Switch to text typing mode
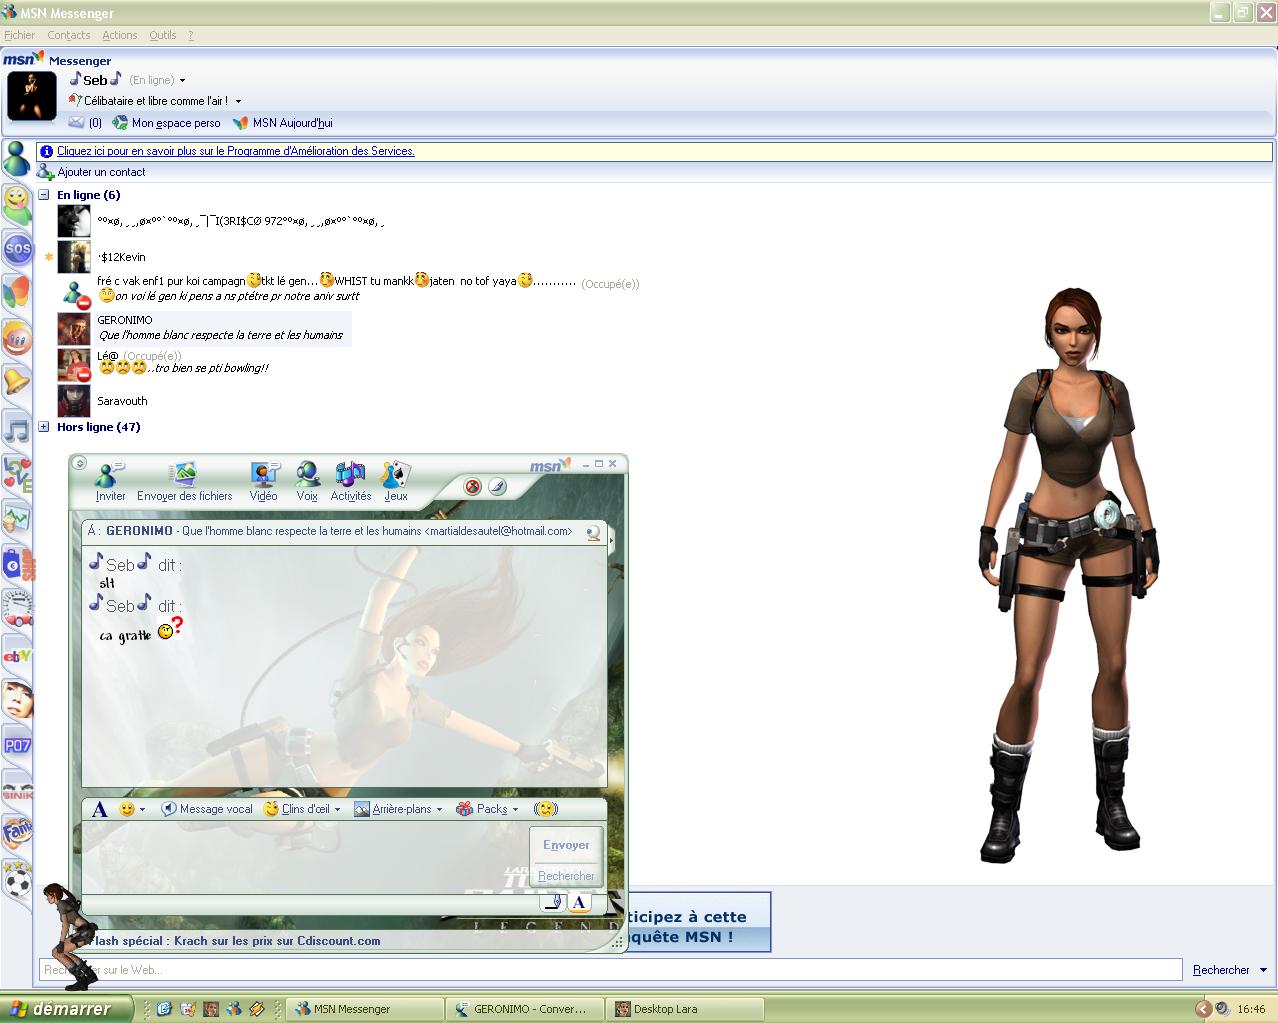 coord(578,902)
